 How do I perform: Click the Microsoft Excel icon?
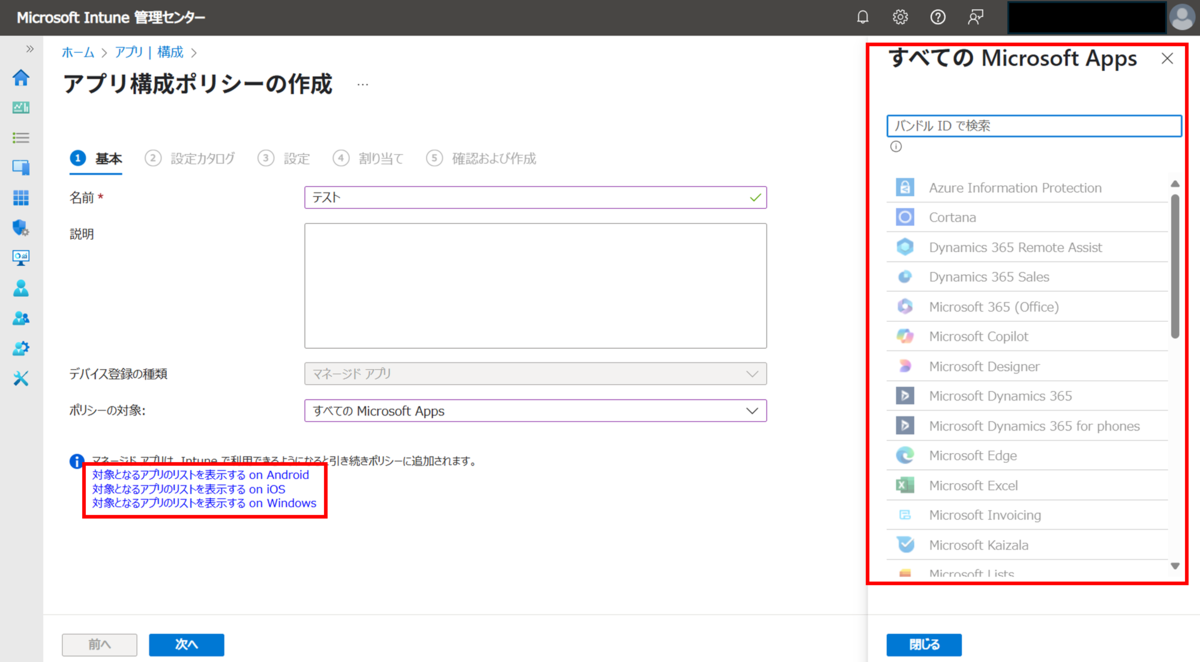coord(905,485)
